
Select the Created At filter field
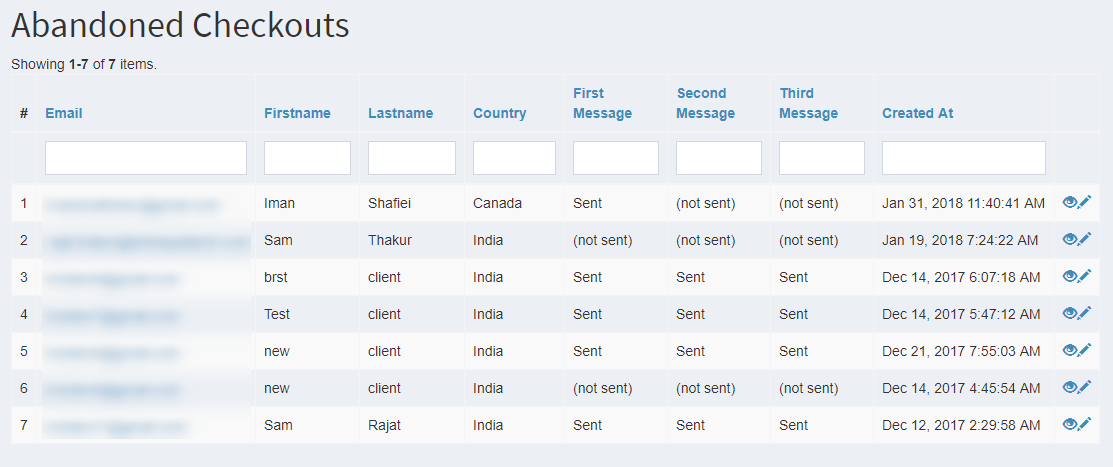click(963, 158)
